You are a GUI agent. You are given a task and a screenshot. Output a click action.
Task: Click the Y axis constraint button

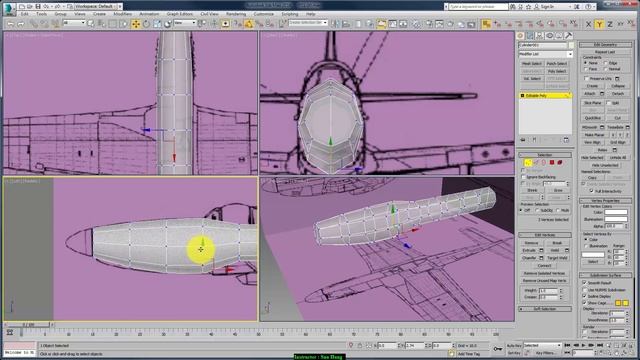599,24
